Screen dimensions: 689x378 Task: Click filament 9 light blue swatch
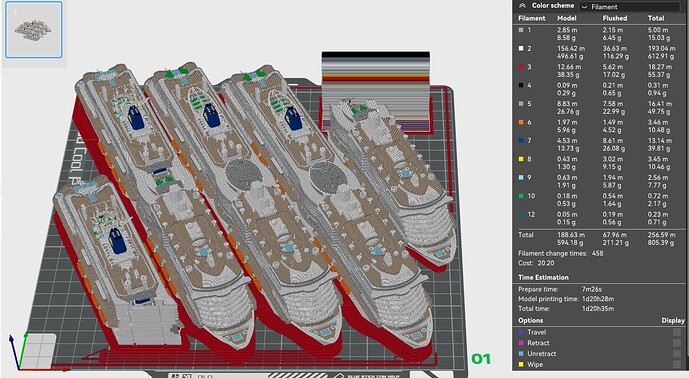click(x=521, y=178)
